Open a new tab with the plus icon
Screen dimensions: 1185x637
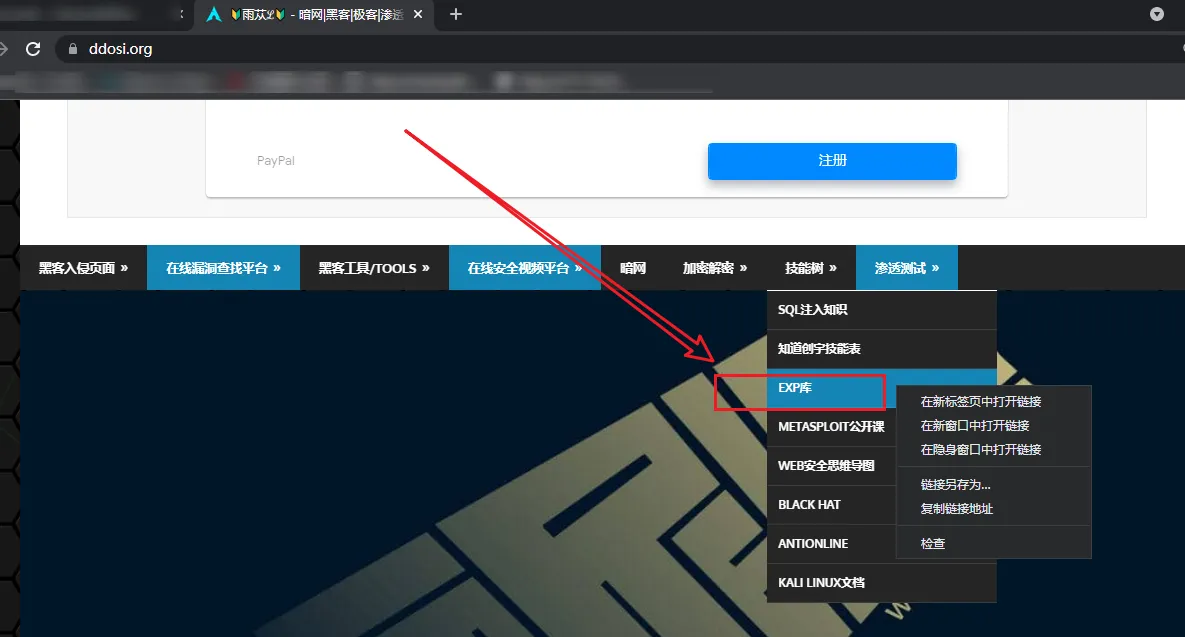(456, 14)
